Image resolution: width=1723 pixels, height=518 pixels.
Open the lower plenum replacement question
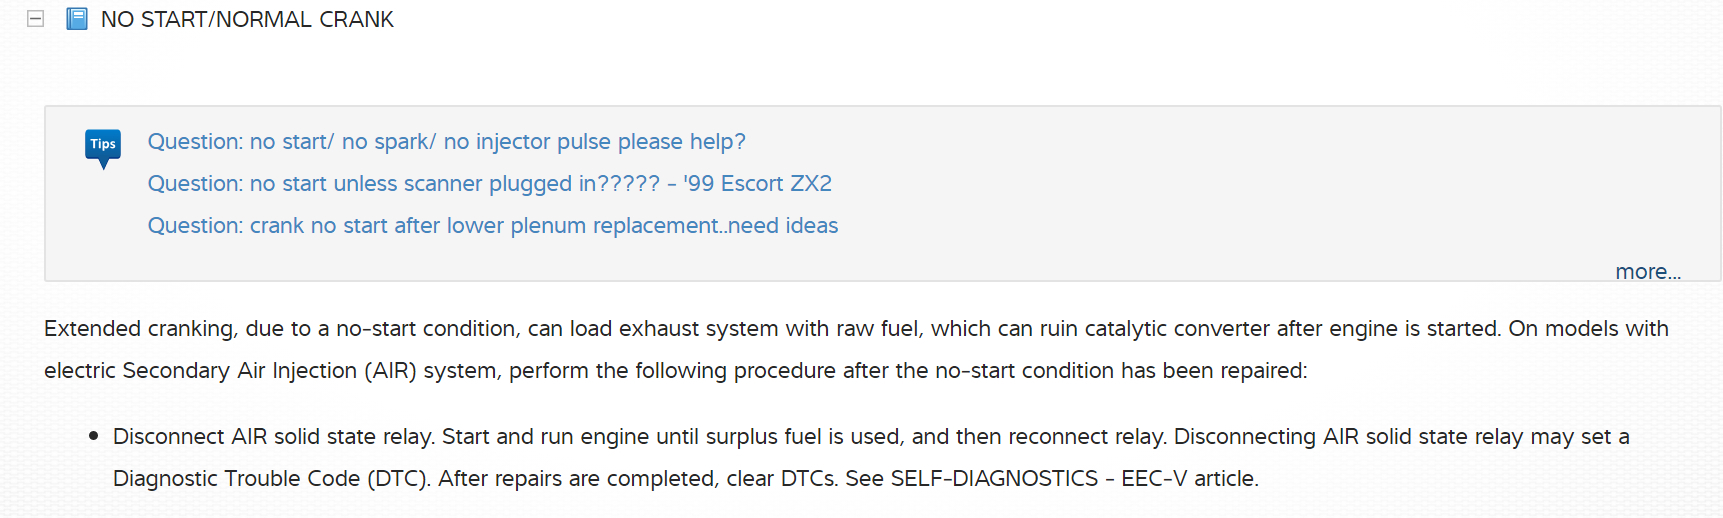coord(492,226)
